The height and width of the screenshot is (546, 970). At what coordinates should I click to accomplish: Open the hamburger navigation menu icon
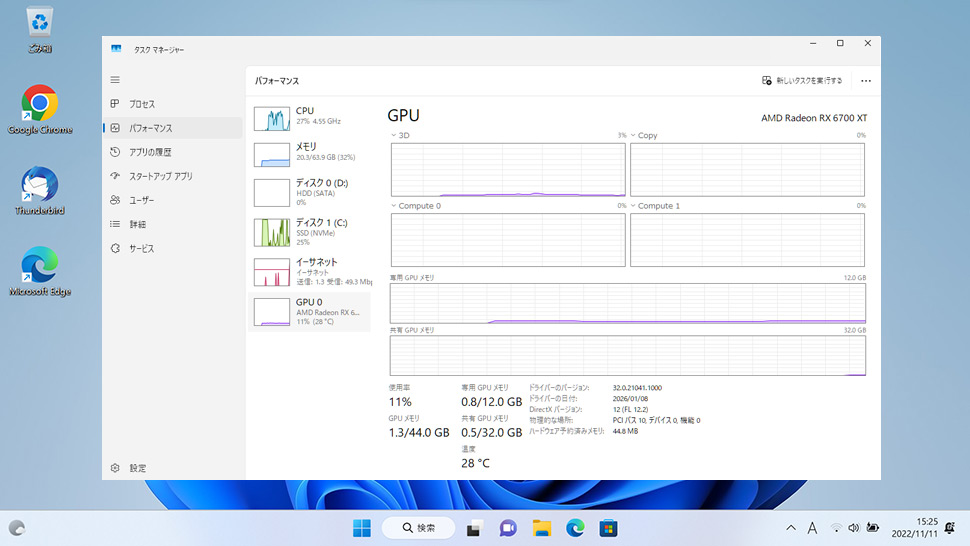(x=115, y=80)
